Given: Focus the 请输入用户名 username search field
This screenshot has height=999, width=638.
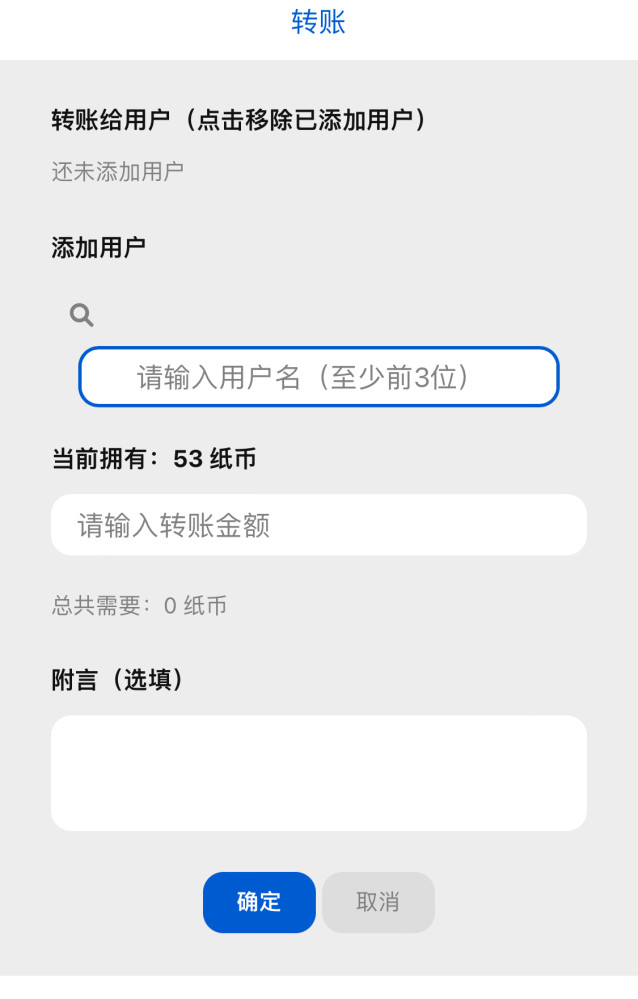Looking at the screenshot, I should click(319, 377).
